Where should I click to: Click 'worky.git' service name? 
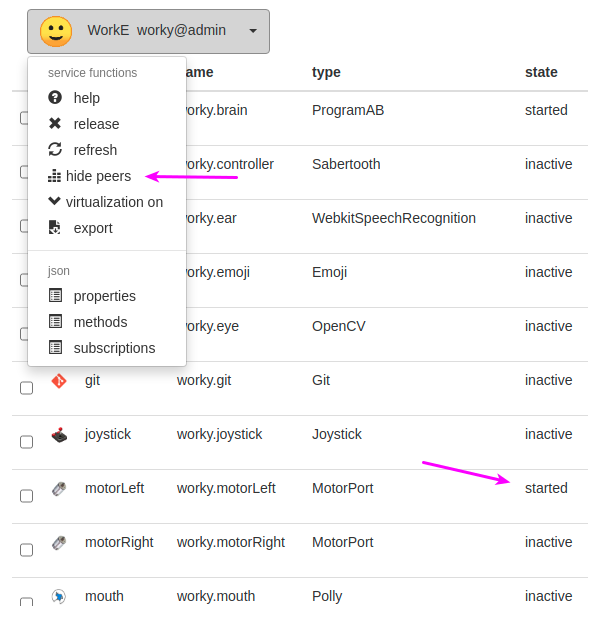pos(204,381)
